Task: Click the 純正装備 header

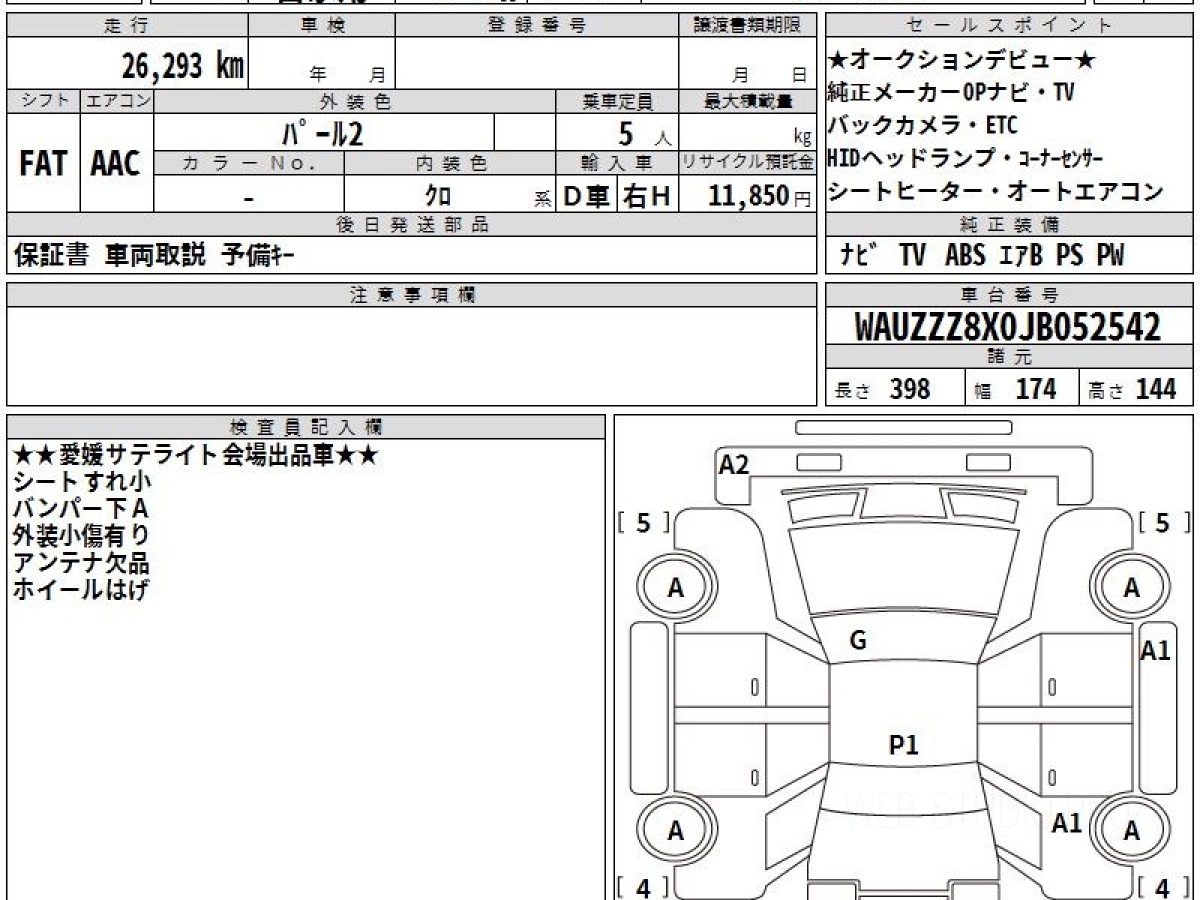Action: tap(1010, 225)
